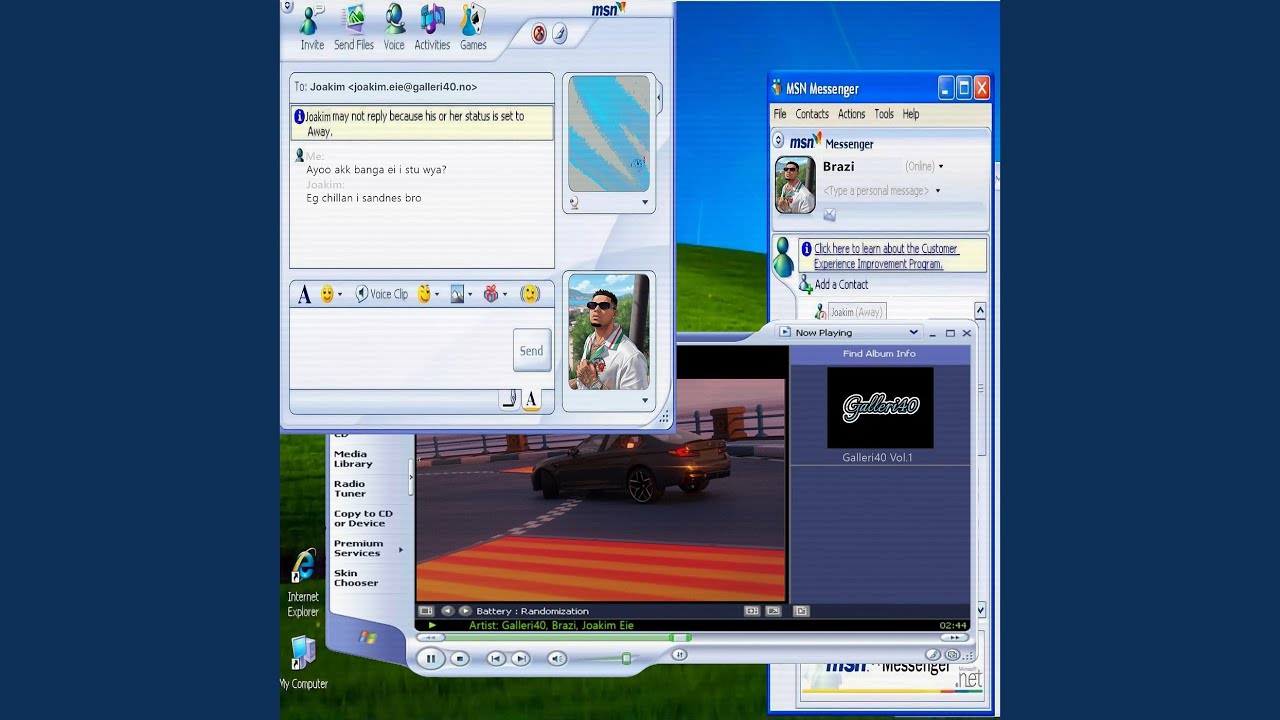Launch Games from the chat toolbar
This screenshot has height=720, width=1280.
(x=473, y=27)
